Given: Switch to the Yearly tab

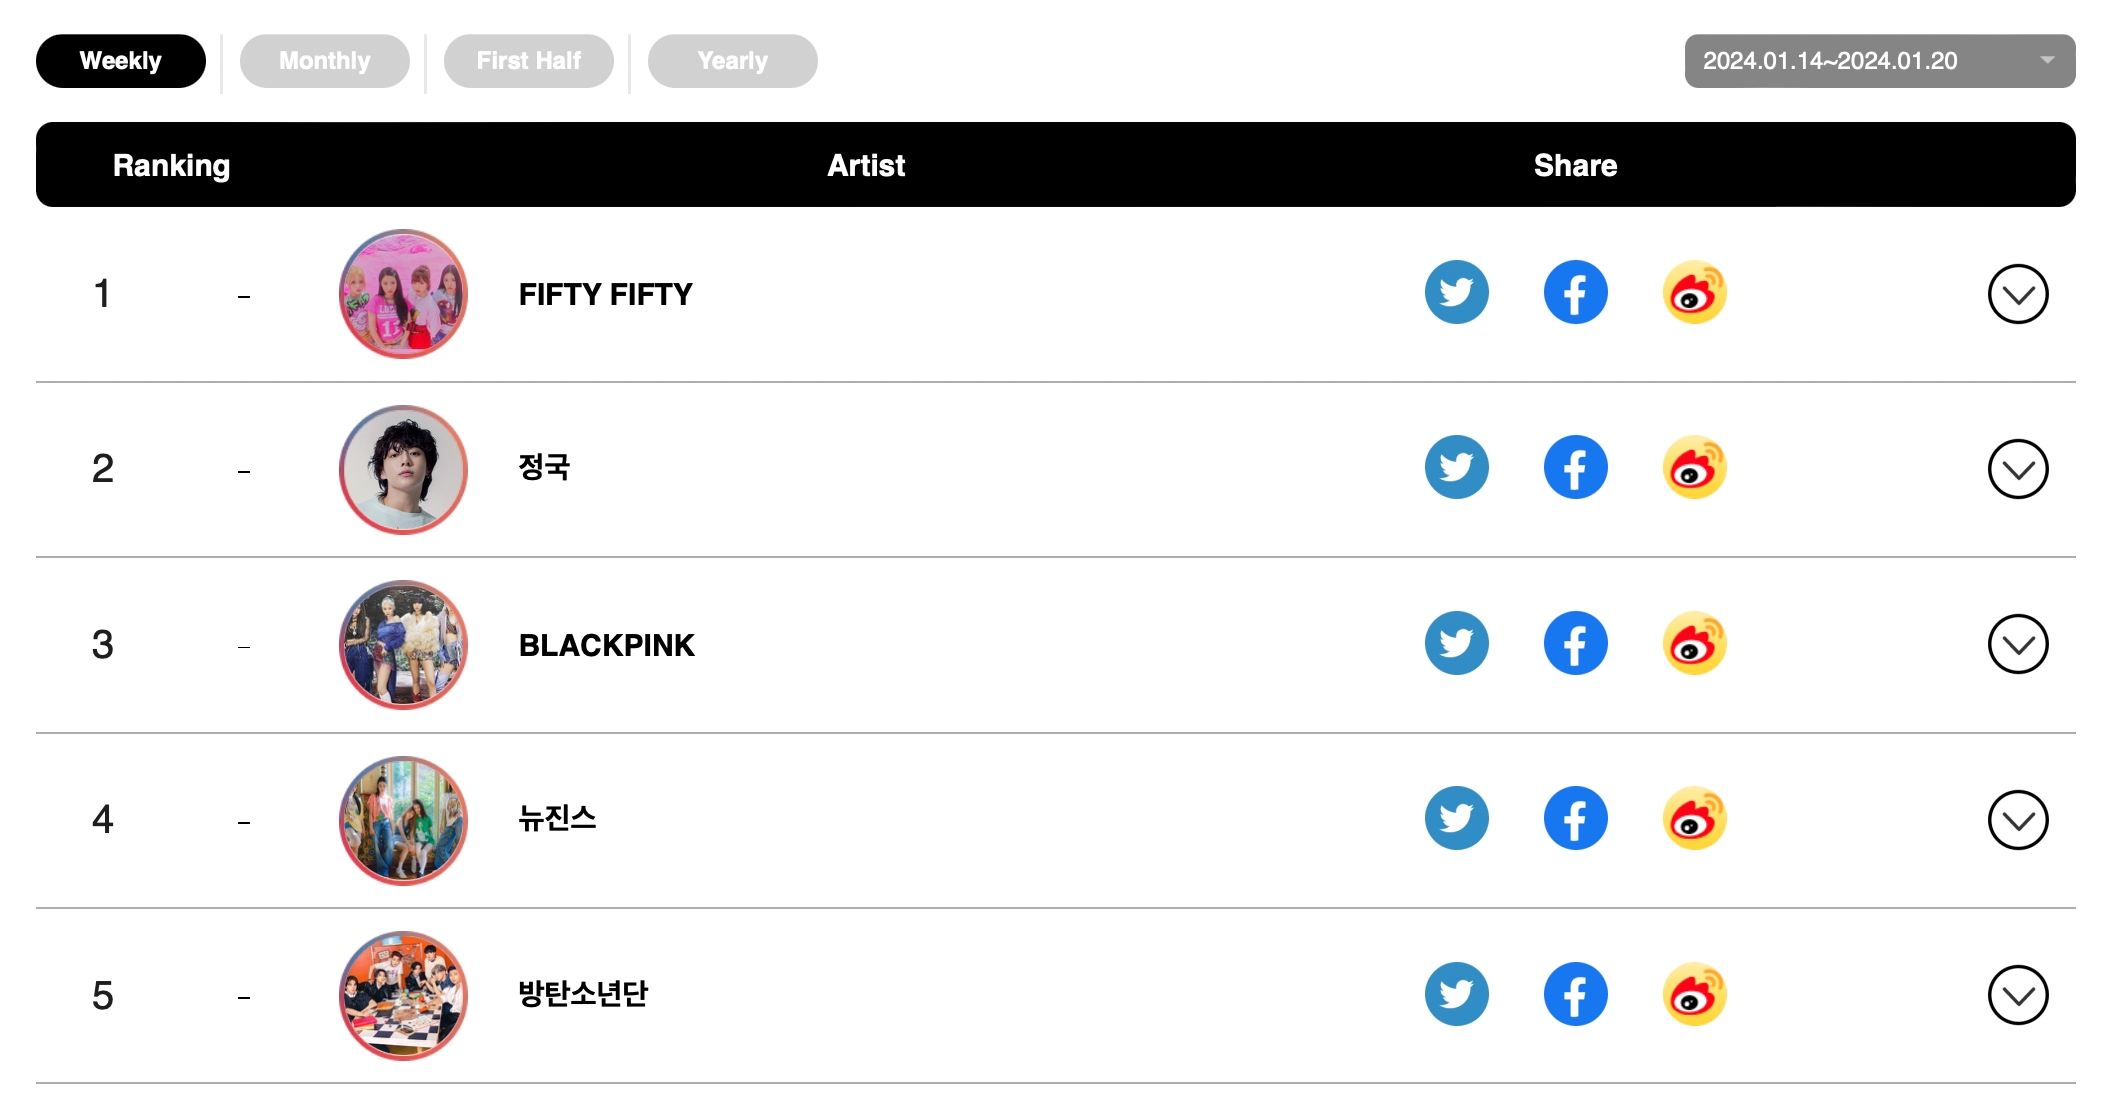Looking at the screenshot, I should tap(732, 61).
